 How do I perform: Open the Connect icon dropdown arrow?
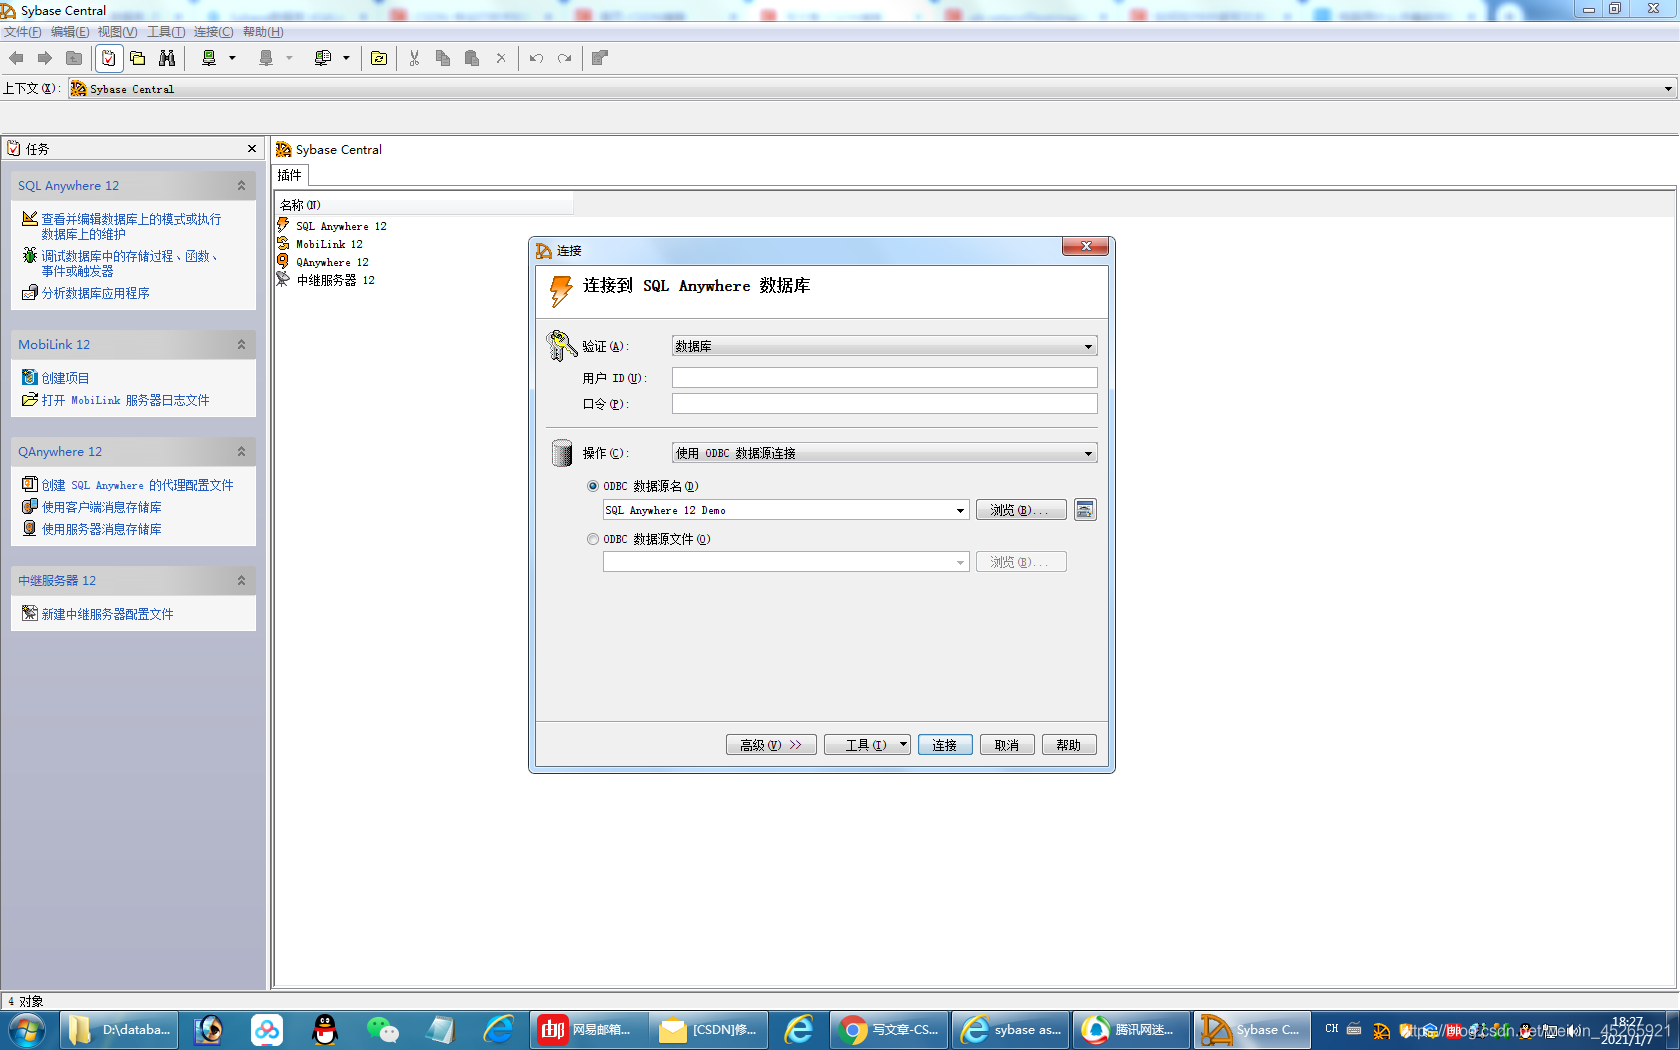point(232,58)
